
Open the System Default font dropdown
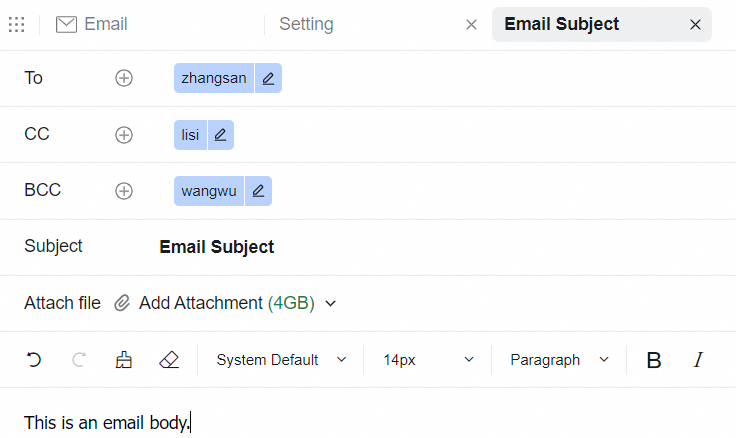coord(281,360)
